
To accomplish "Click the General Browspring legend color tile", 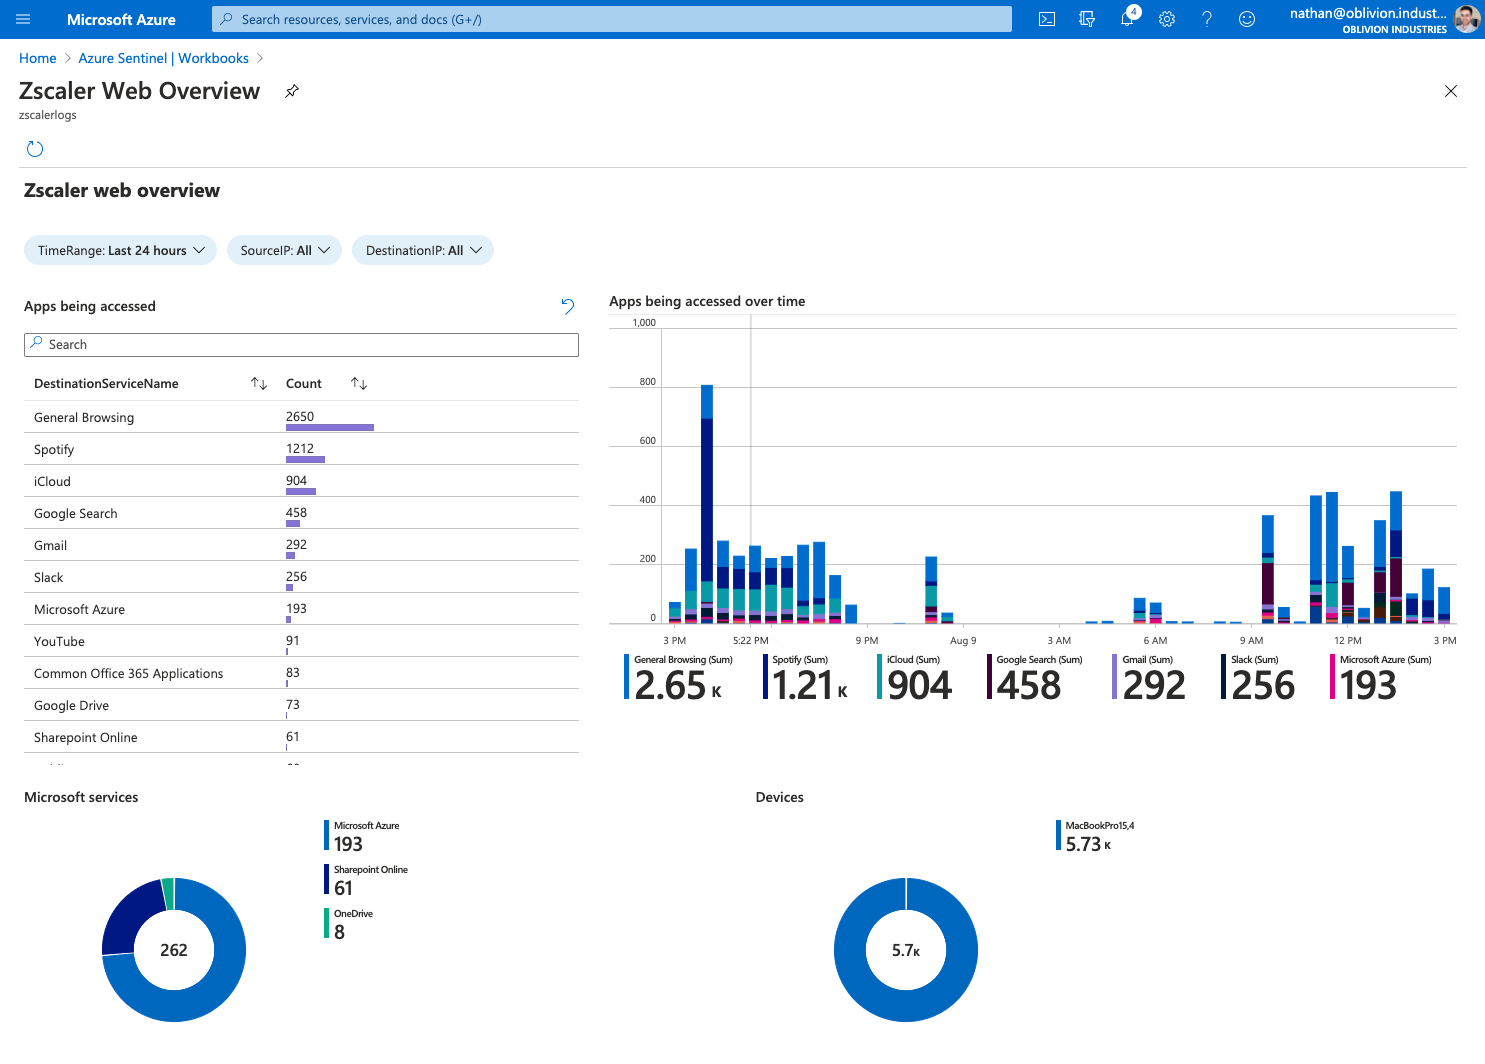I will 627,677.
